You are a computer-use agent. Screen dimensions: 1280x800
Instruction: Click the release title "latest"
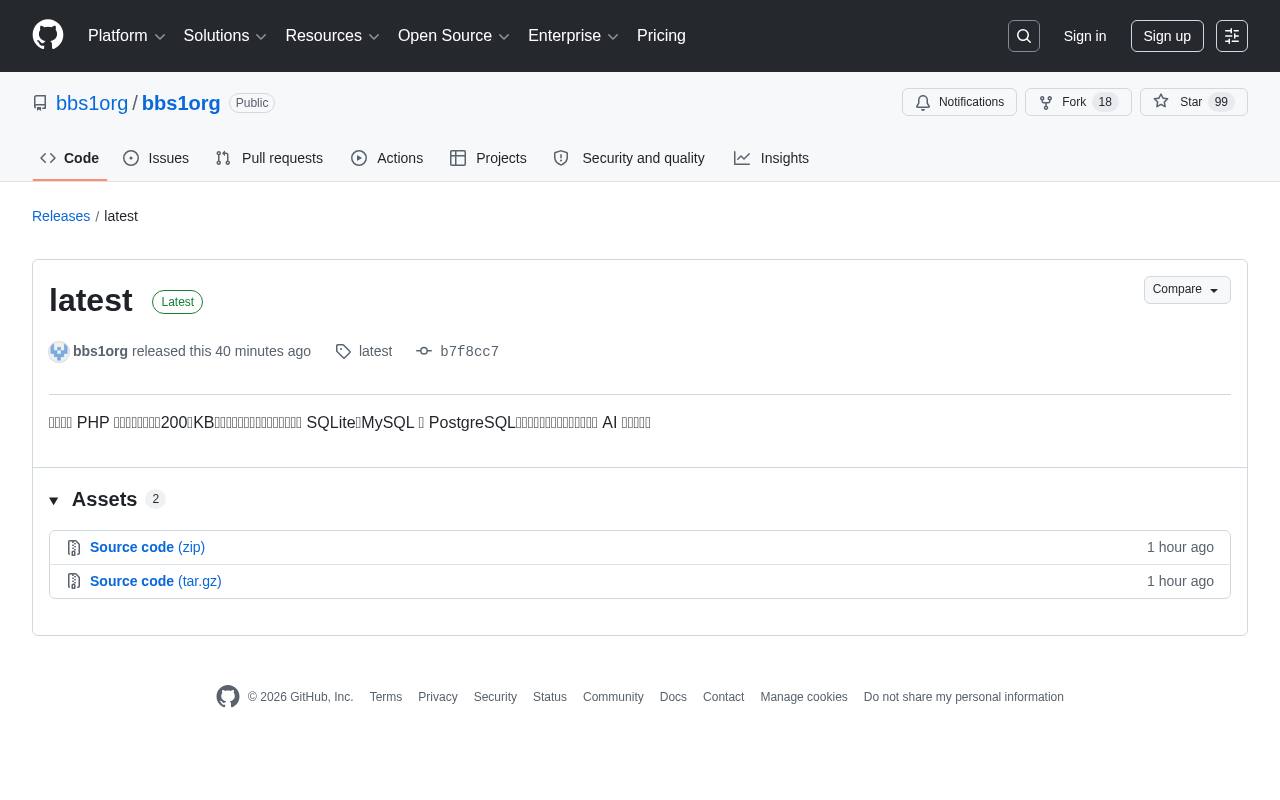click(91, 300)
